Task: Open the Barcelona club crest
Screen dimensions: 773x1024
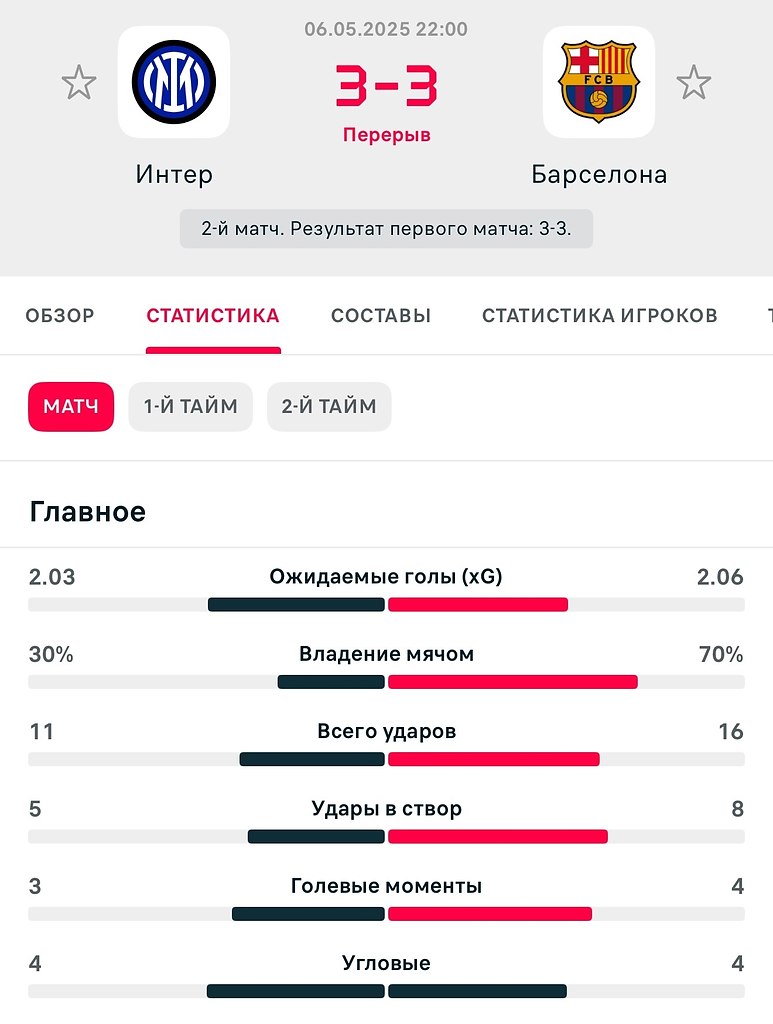Action: (599, 82)
